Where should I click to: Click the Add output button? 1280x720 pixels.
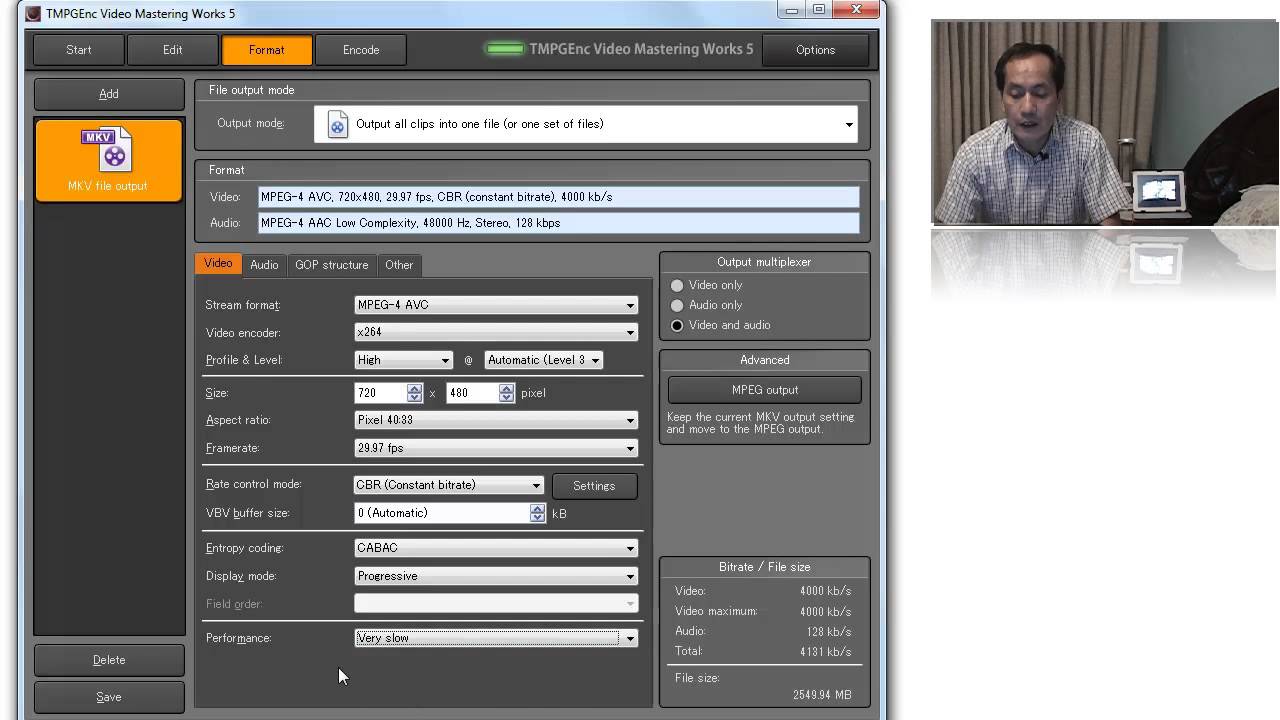(109, 94)
